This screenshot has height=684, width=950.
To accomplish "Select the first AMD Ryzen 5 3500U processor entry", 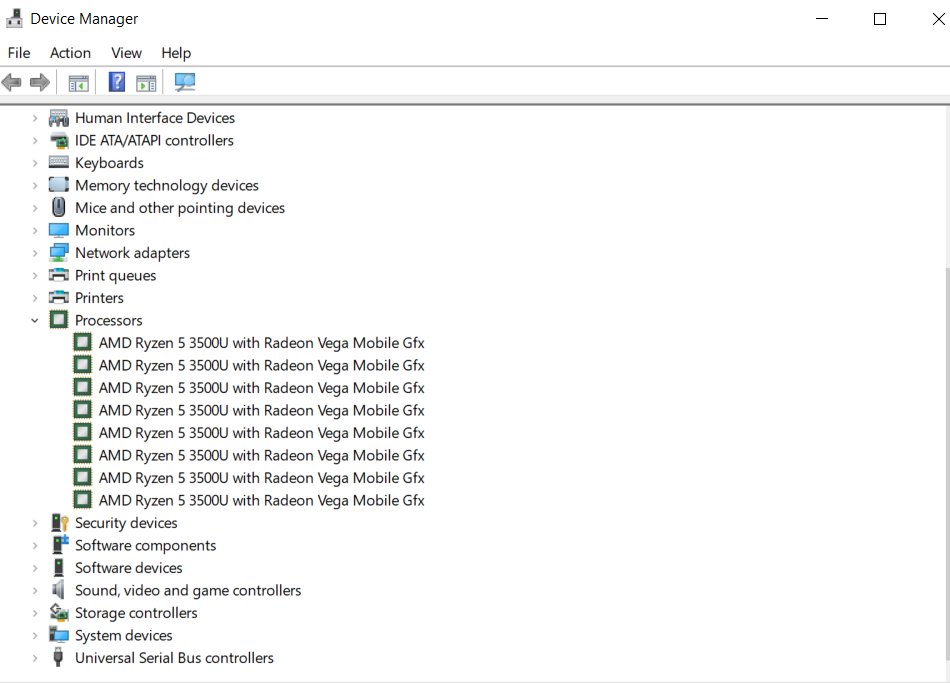I will [x=261, y=343].
